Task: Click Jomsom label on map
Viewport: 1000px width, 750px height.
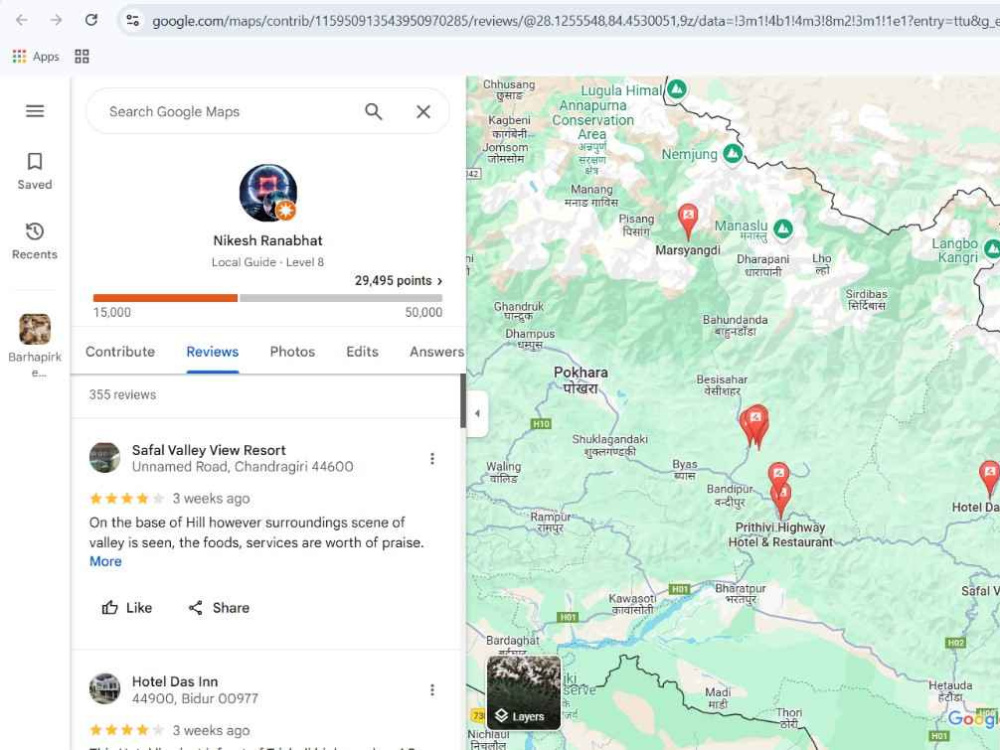Action: (505, 152)
